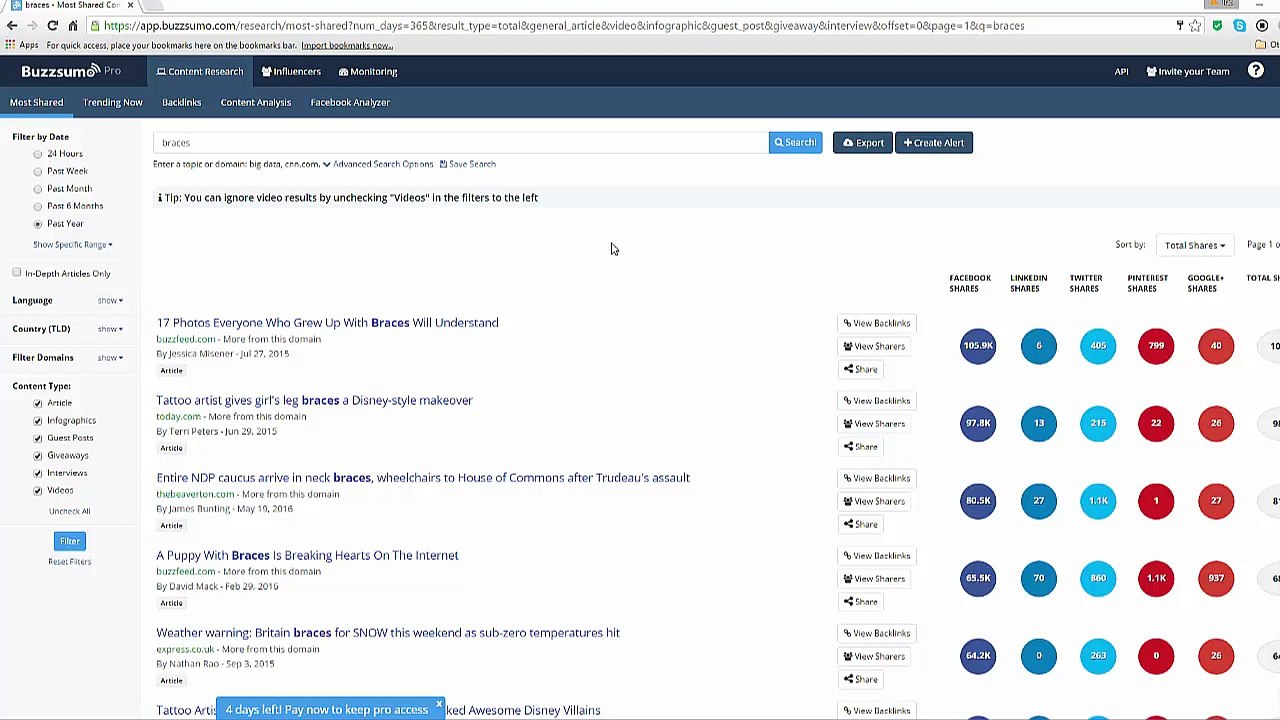
Task: Close the braces - Most Shared browser tab
Action: pos(130,5)
